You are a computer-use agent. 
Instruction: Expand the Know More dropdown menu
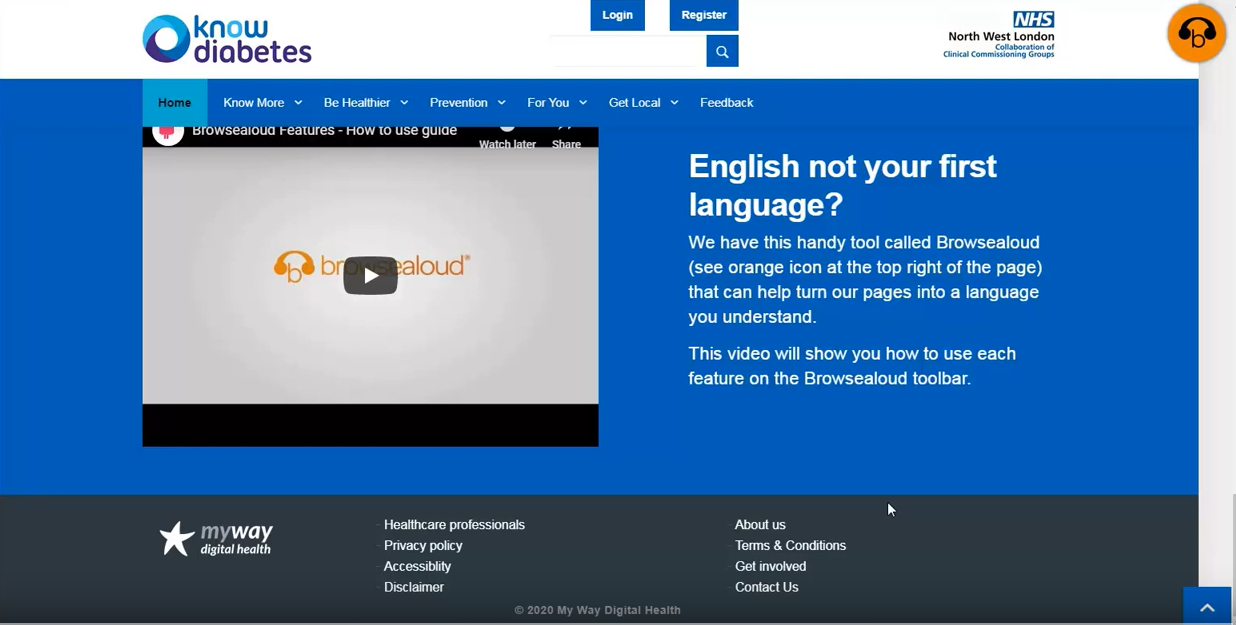262,103
